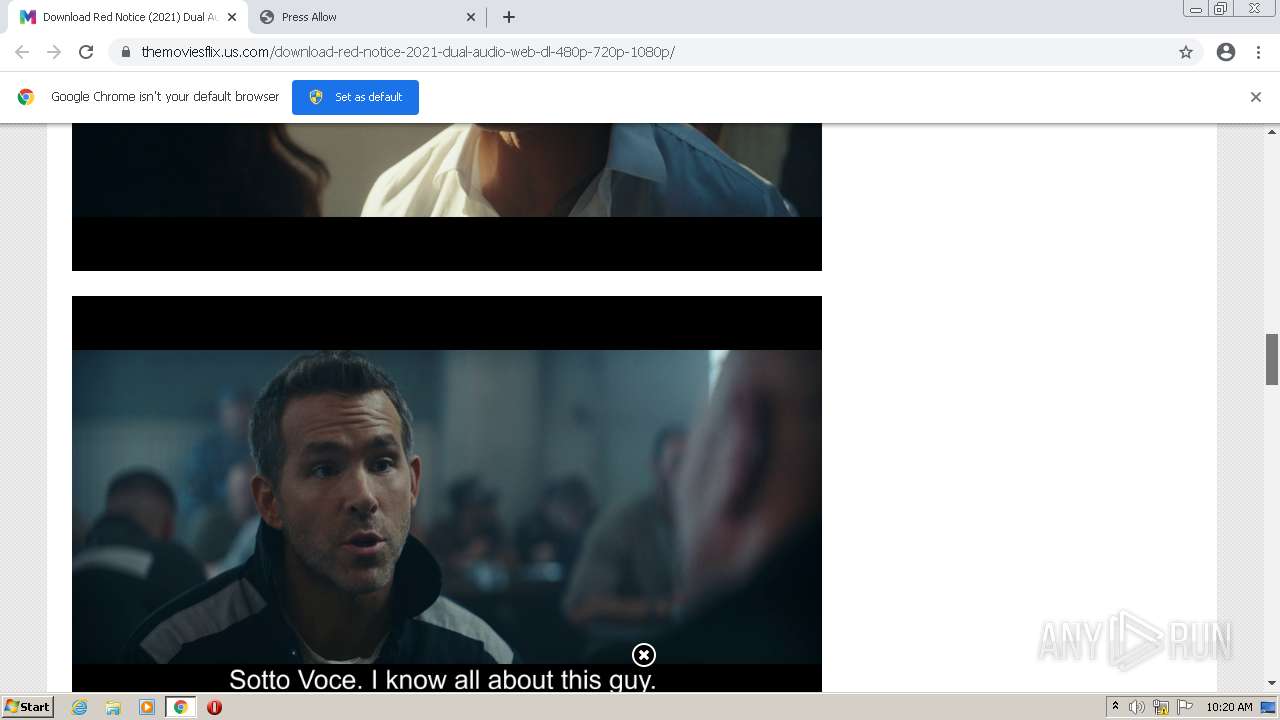Screen dimensions: 1280x720
Task: Open the volume speaker tray icon
Action: point(1137,707)
